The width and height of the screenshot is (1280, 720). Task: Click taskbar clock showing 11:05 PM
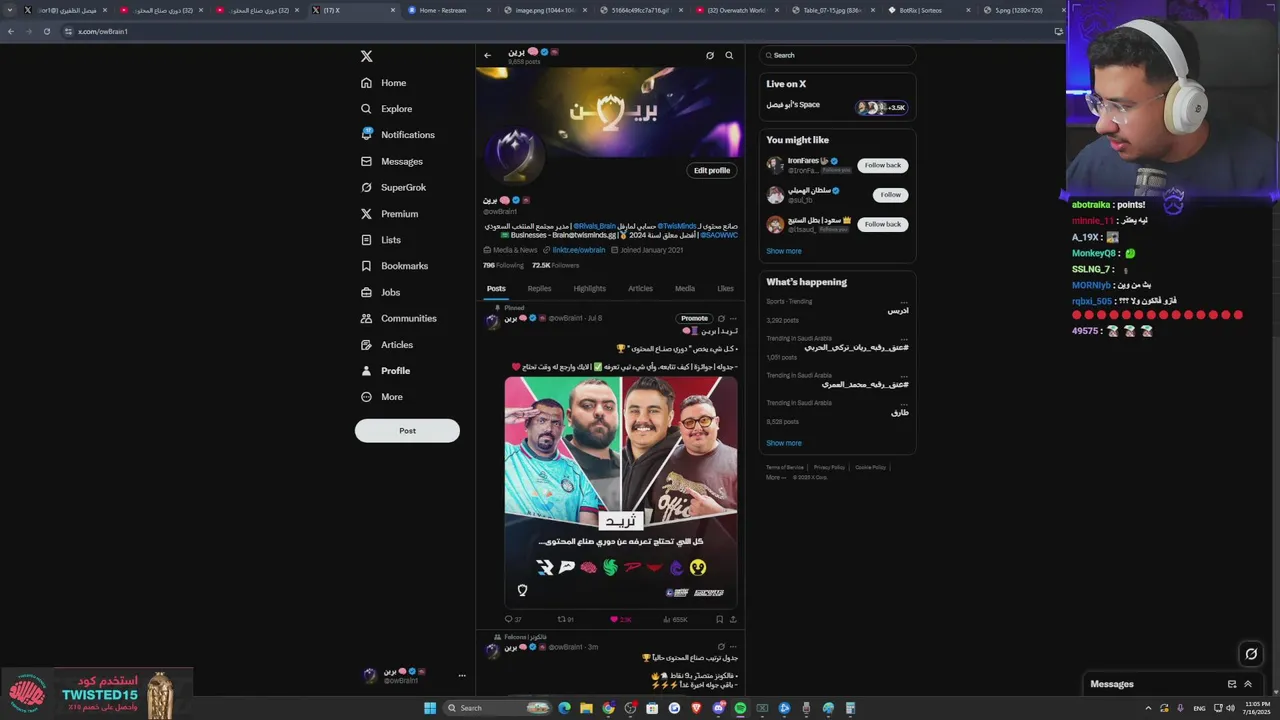click(x=1256, y=708)
